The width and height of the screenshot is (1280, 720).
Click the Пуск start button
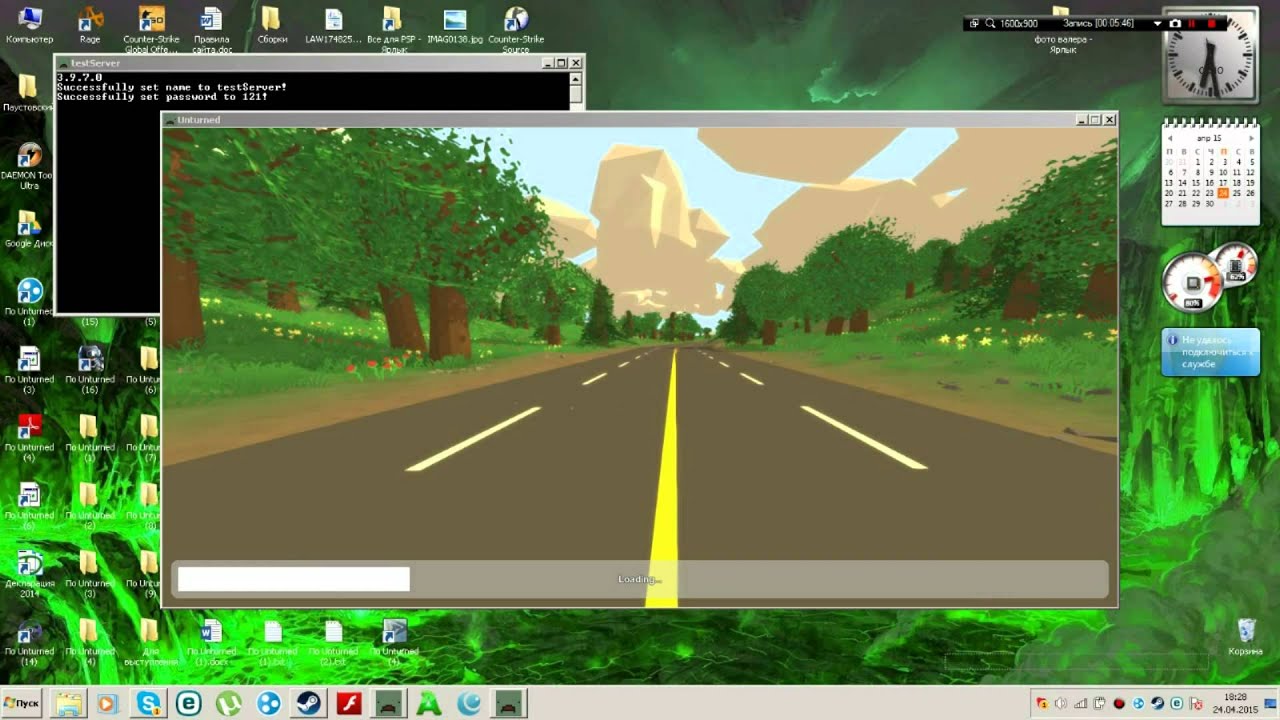coord(22,703)
